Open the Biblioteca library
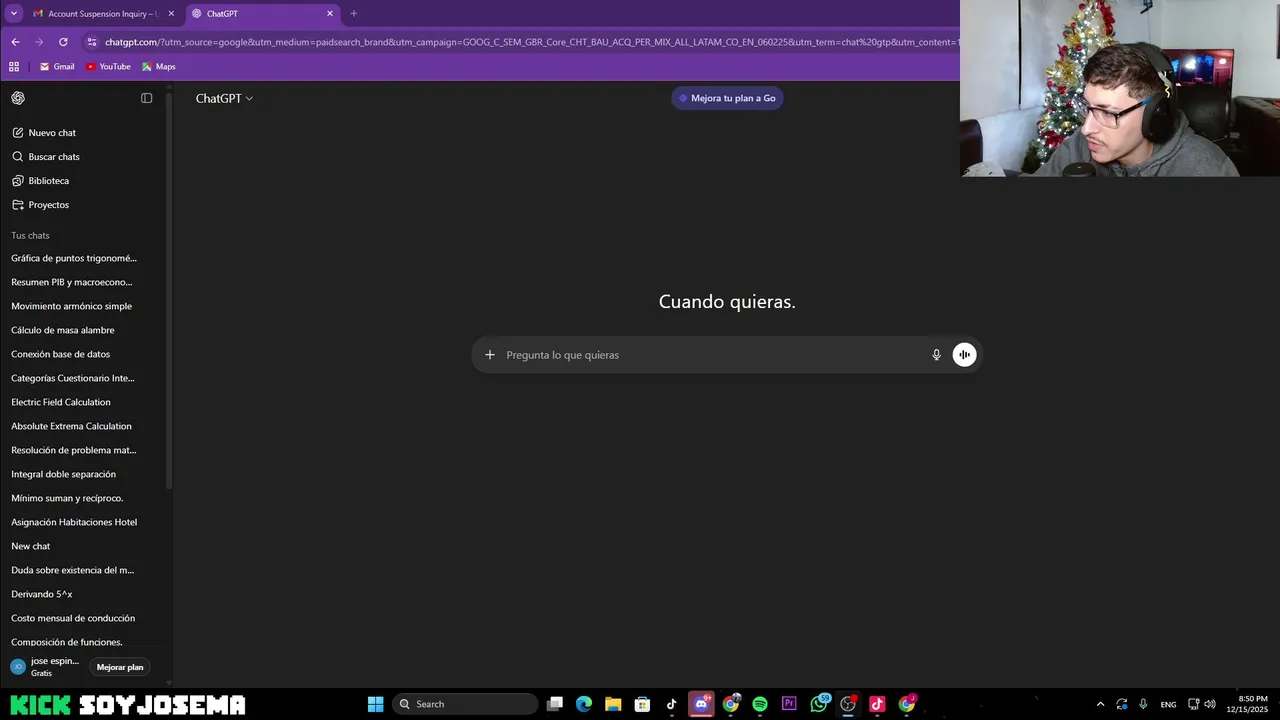Viewport: 1280px width, 720px height. click(40, 181)
